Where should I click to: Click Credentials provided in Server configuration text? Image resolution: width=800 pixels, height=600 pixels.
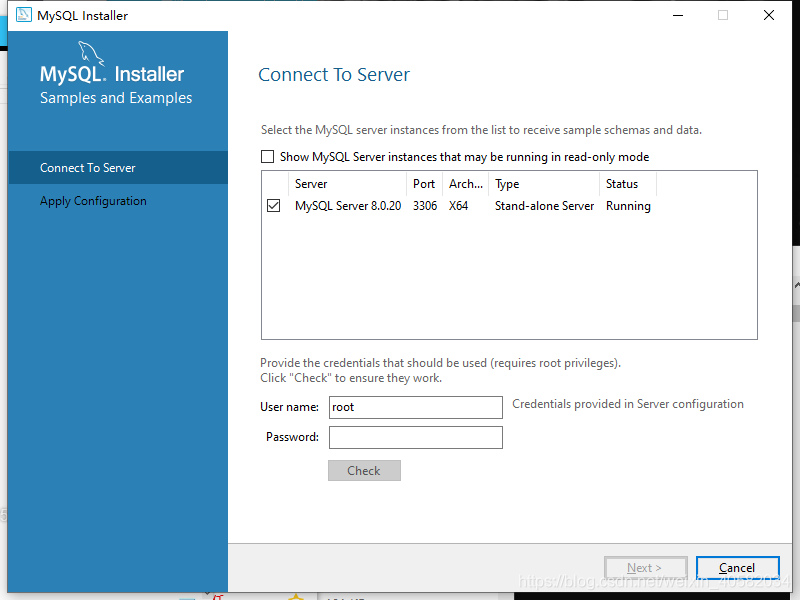(x=628, y=404)
